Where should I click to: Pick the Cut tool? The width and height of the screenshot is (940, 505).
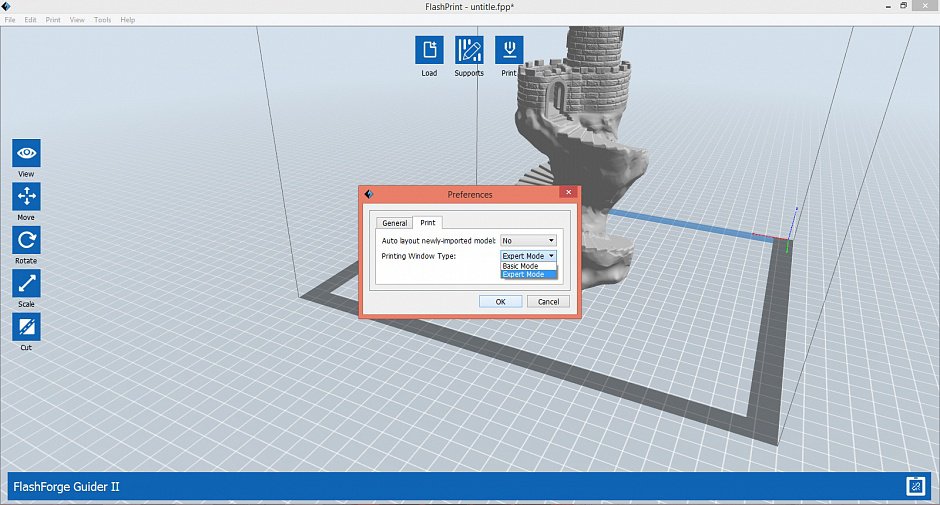click(26, 326)
